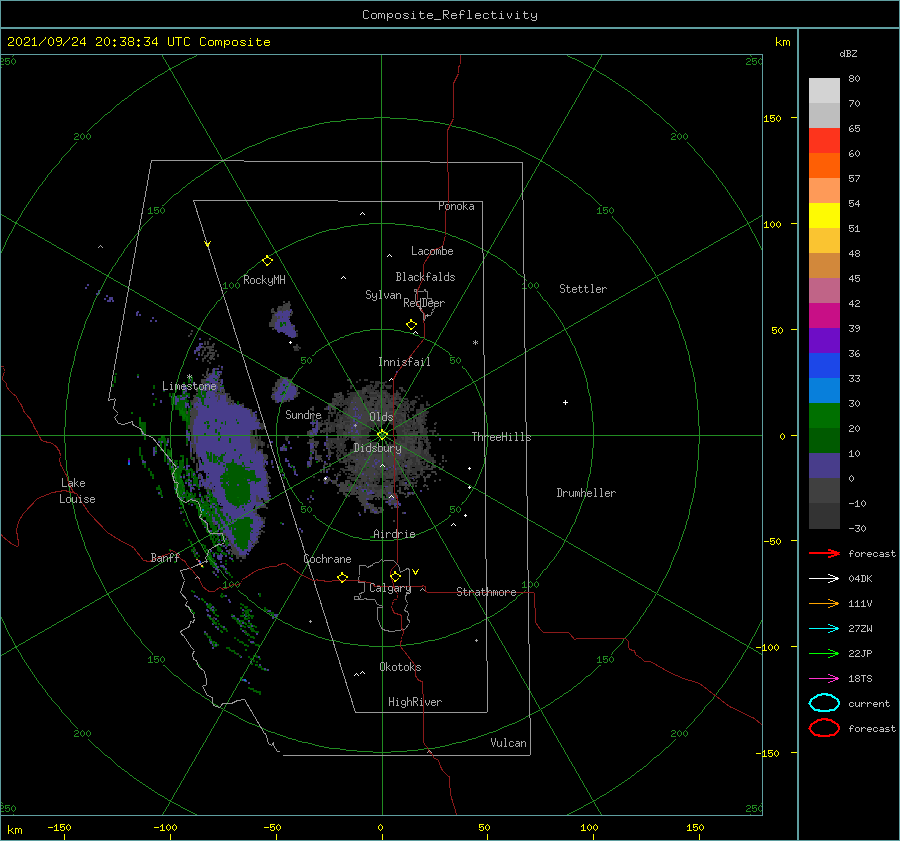
Task: Click the yellow diamond marker near RockyMH
Action: click(267, 261)
